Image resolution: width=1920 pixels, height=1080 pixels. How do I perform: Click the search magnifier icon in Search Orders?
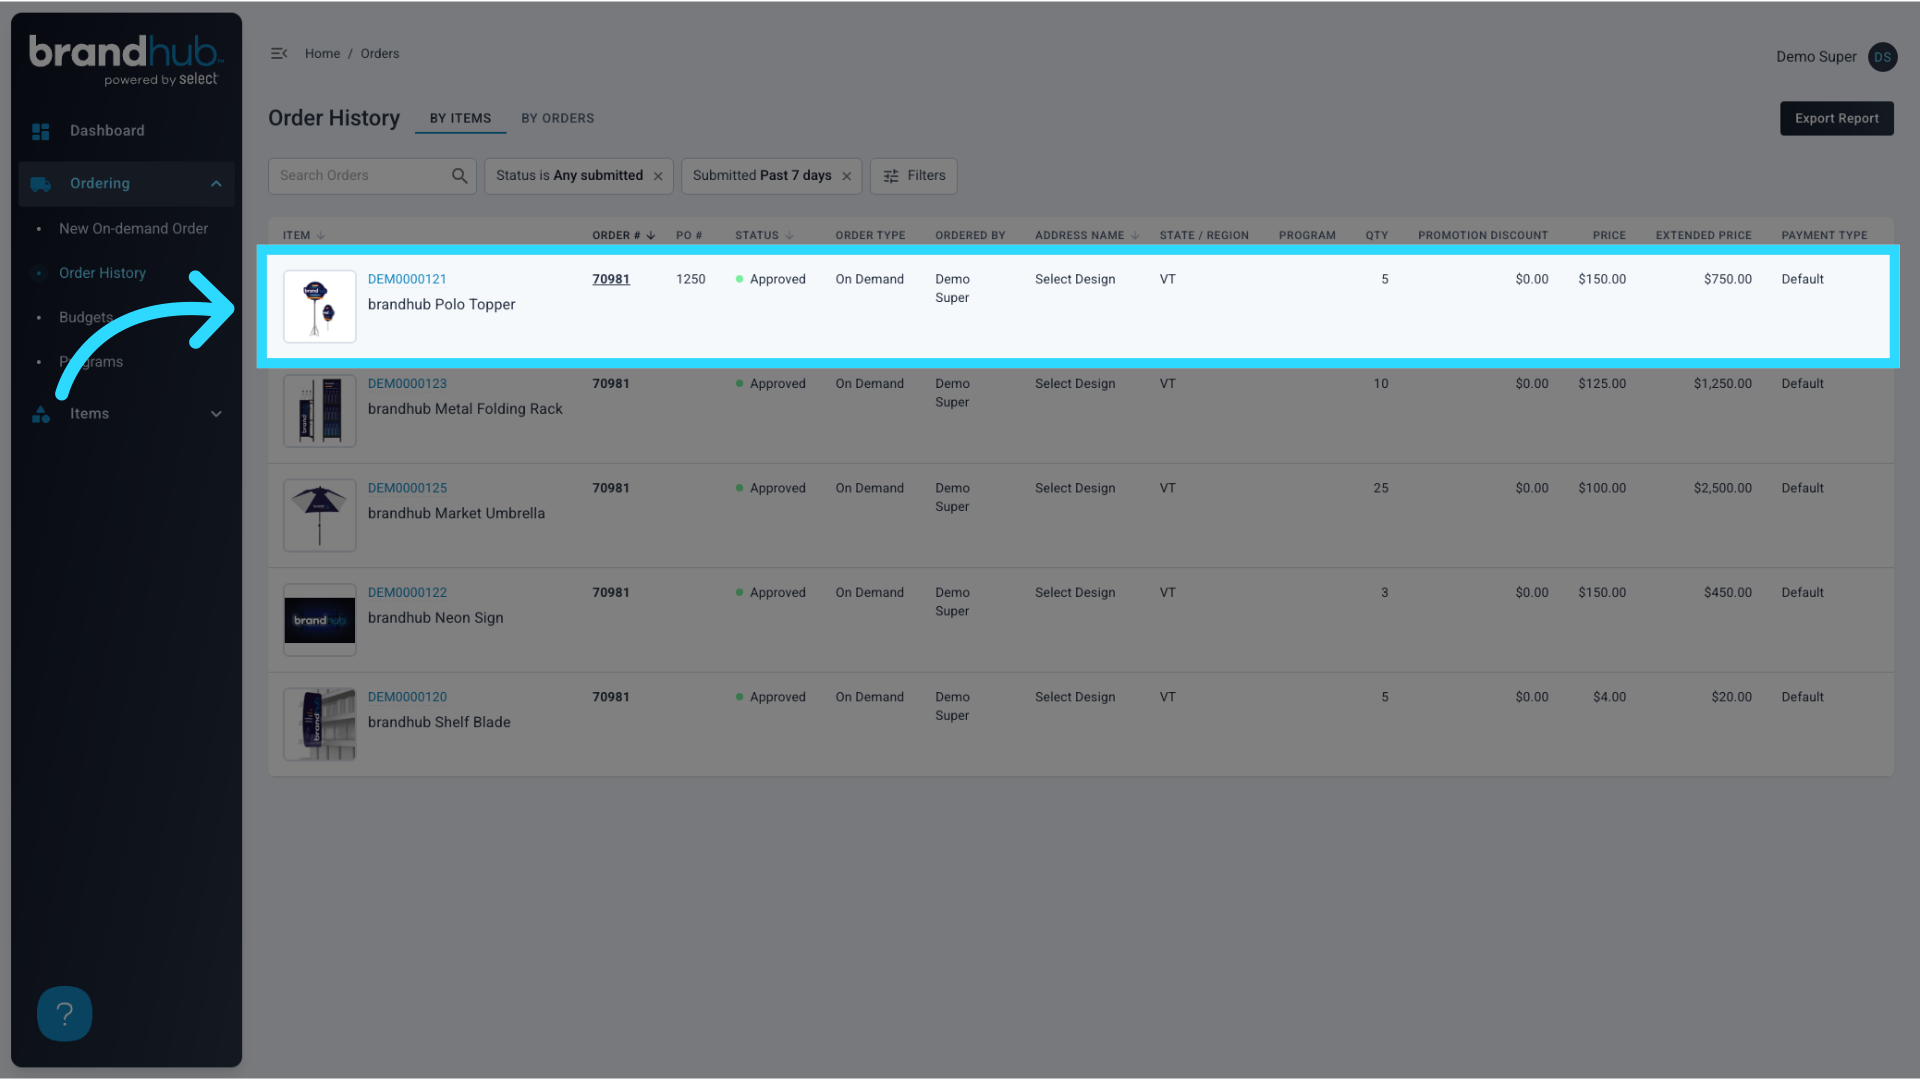point(459,175)
